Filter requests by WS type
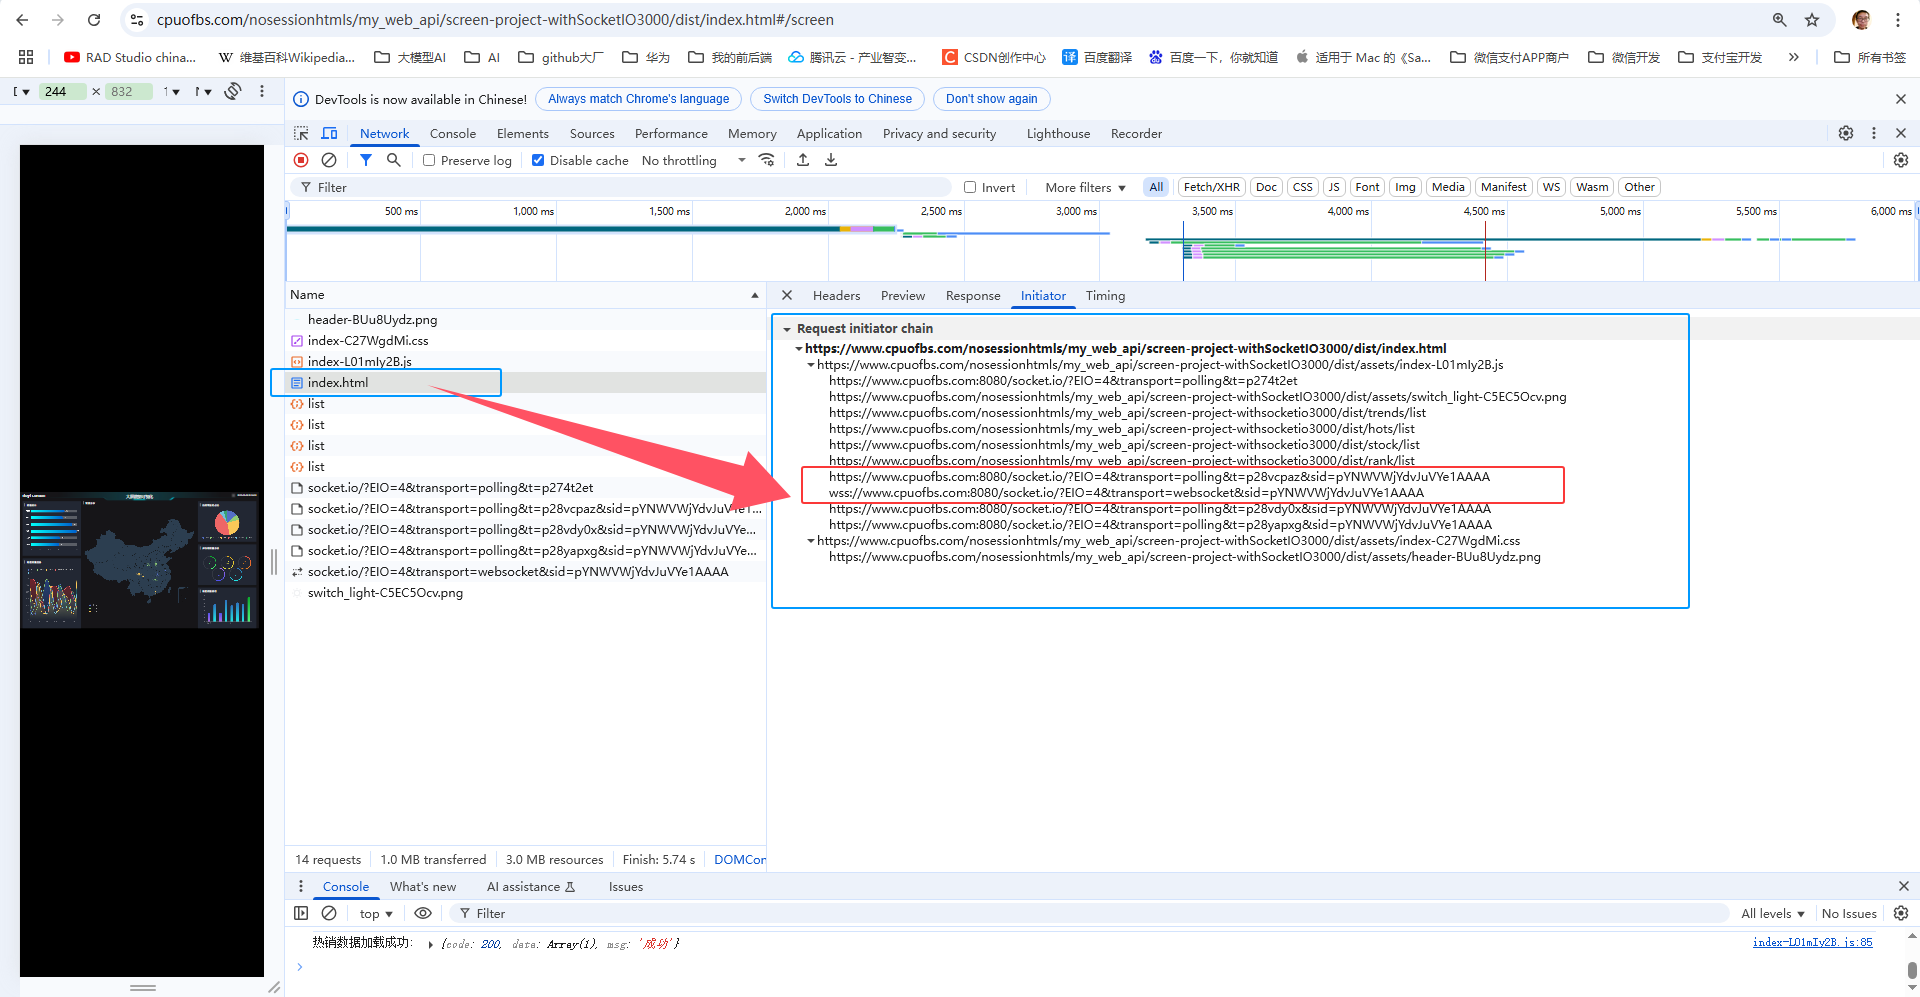Image resolution: width=1920 pixels, height=997 pixels. tap(1551, 187)
